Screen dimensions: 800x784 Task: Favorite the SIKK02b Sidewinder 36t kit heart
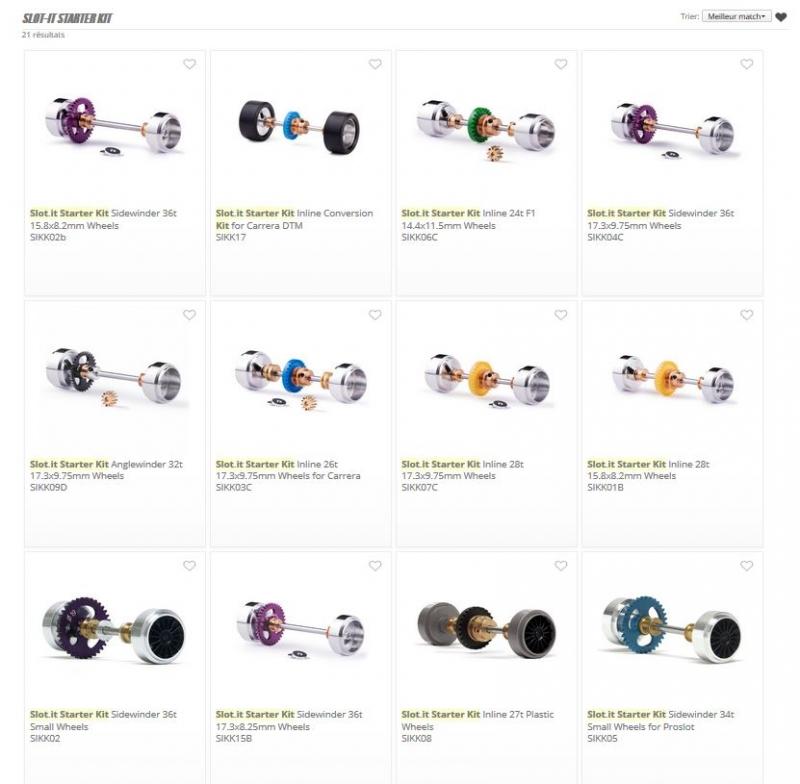[189, 64]
